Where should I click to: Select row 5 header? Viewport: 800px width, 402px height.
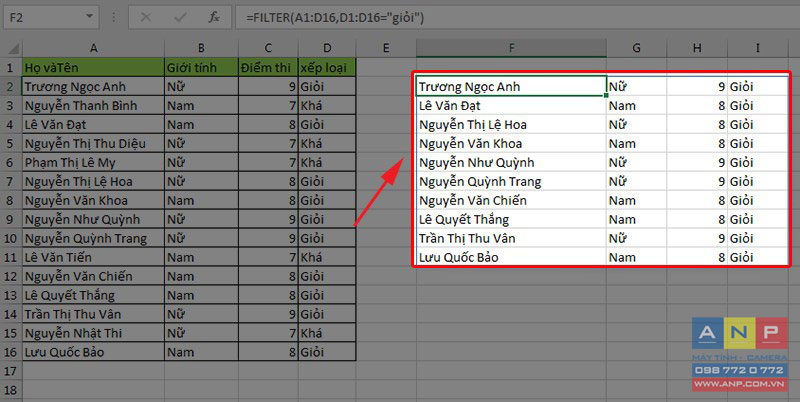[x=11, y=143]
